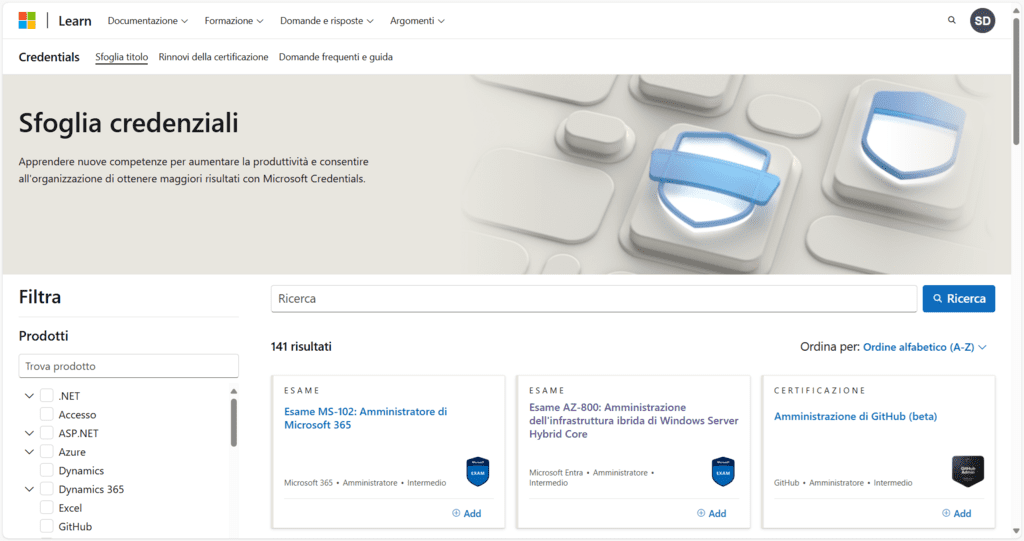Open the AZ-800 exam badge icon
This screenshot has width=1024, height=541.
[x=723, y=472]
